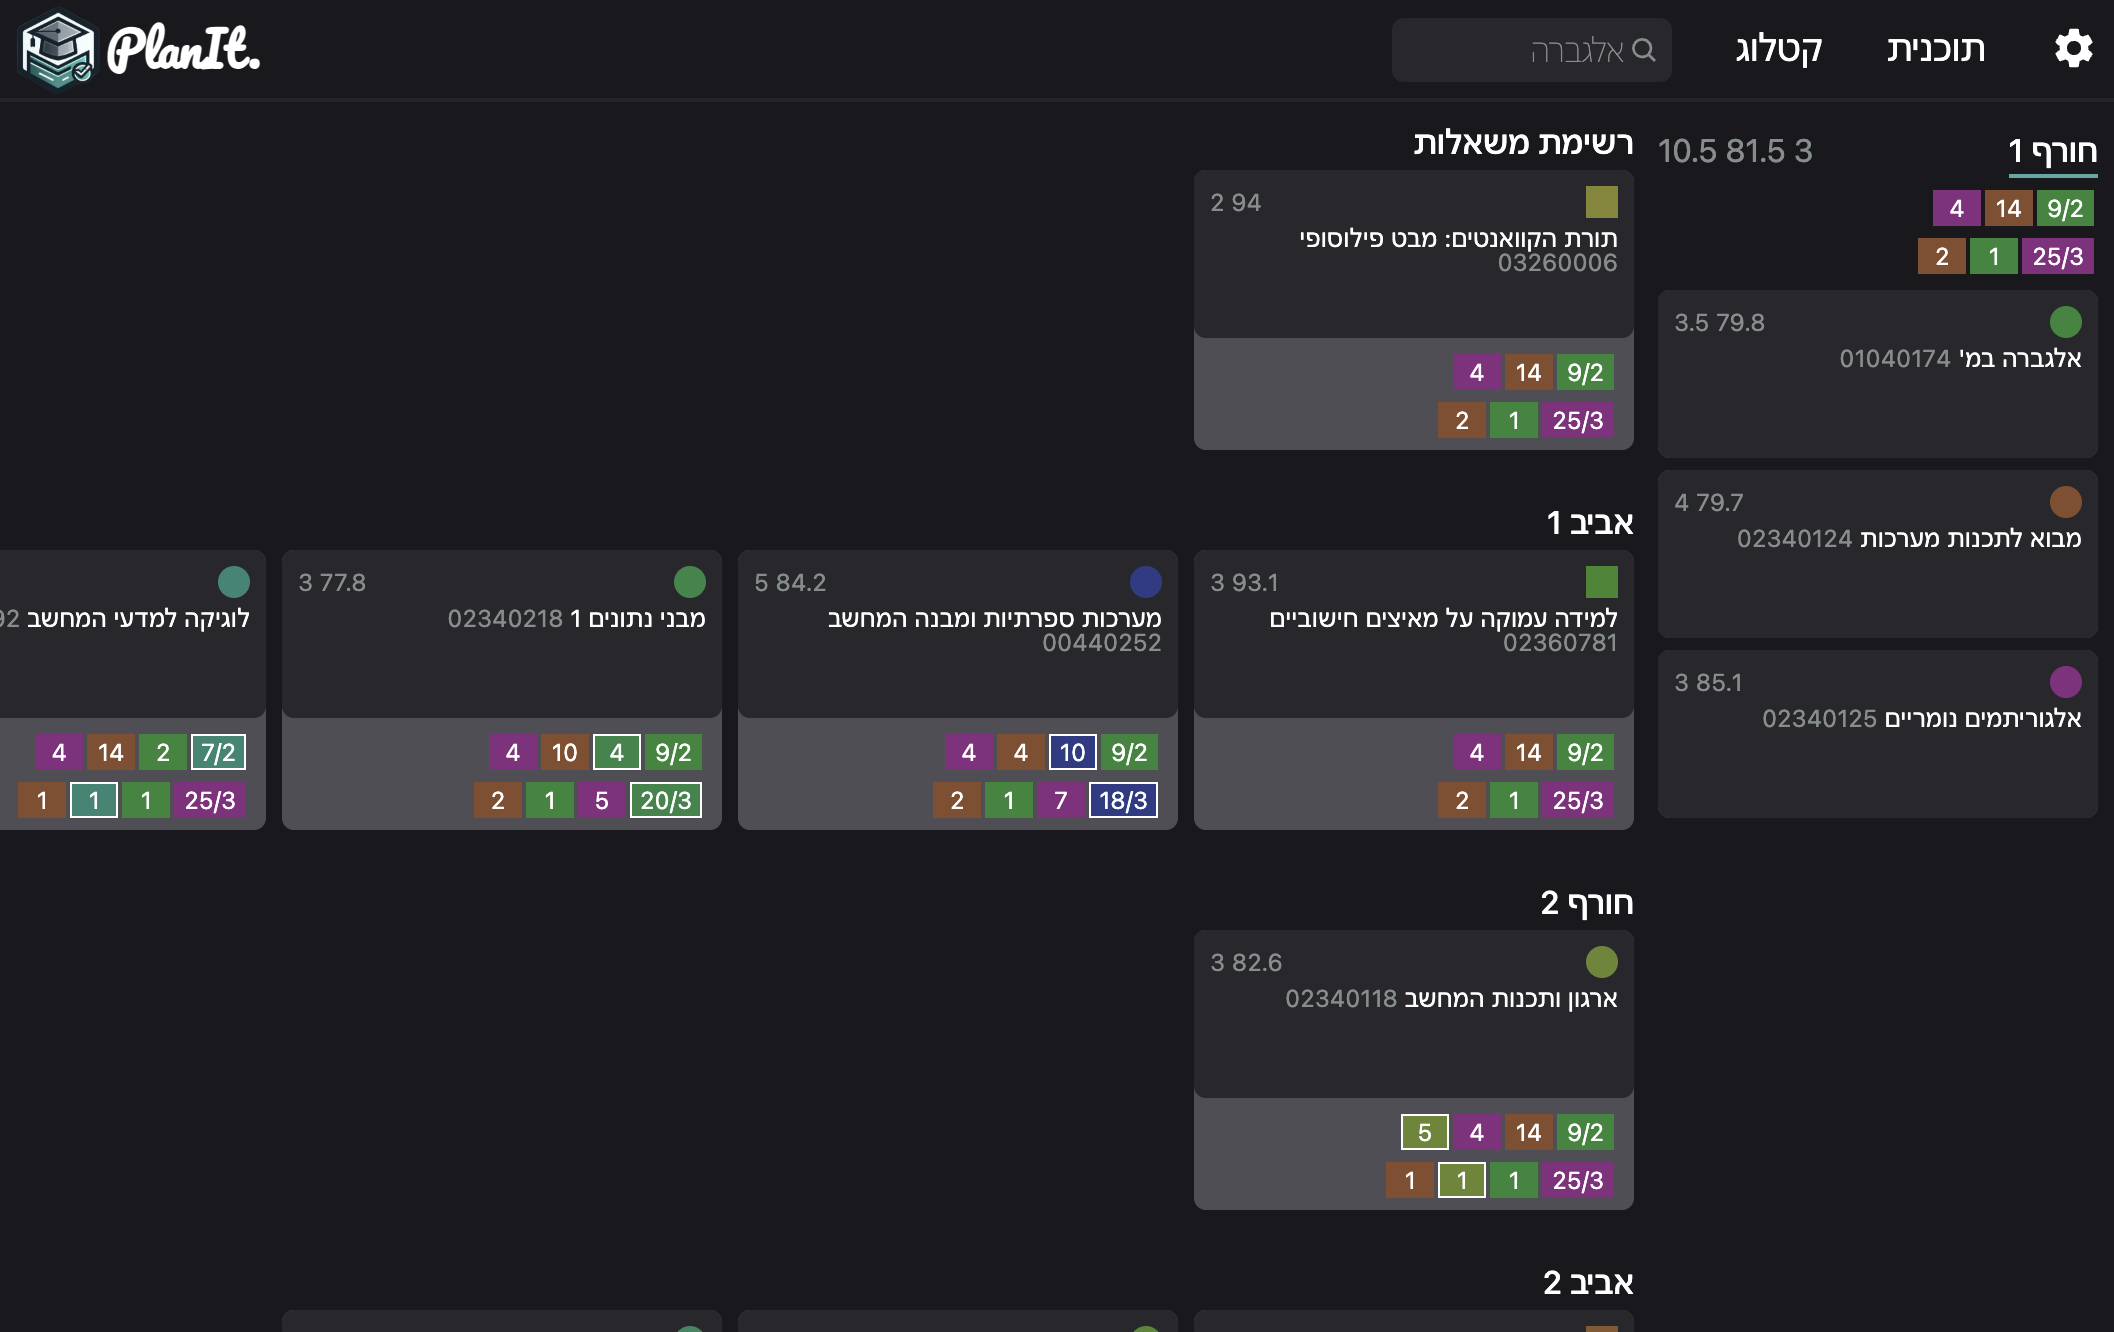Click outlined teal 1 badge on לוגיקה card
The image size is (2114, 1332).
tap(94, 800)
